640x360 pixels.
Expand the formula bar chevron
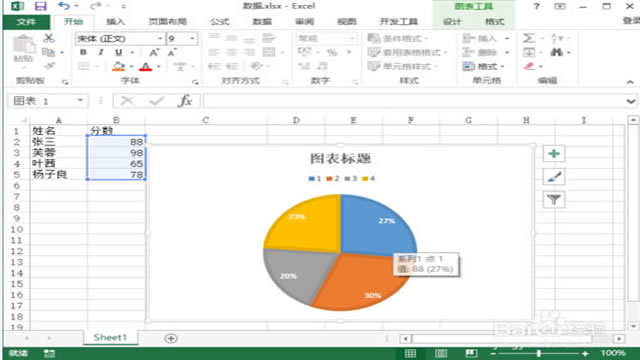[631, 101]
